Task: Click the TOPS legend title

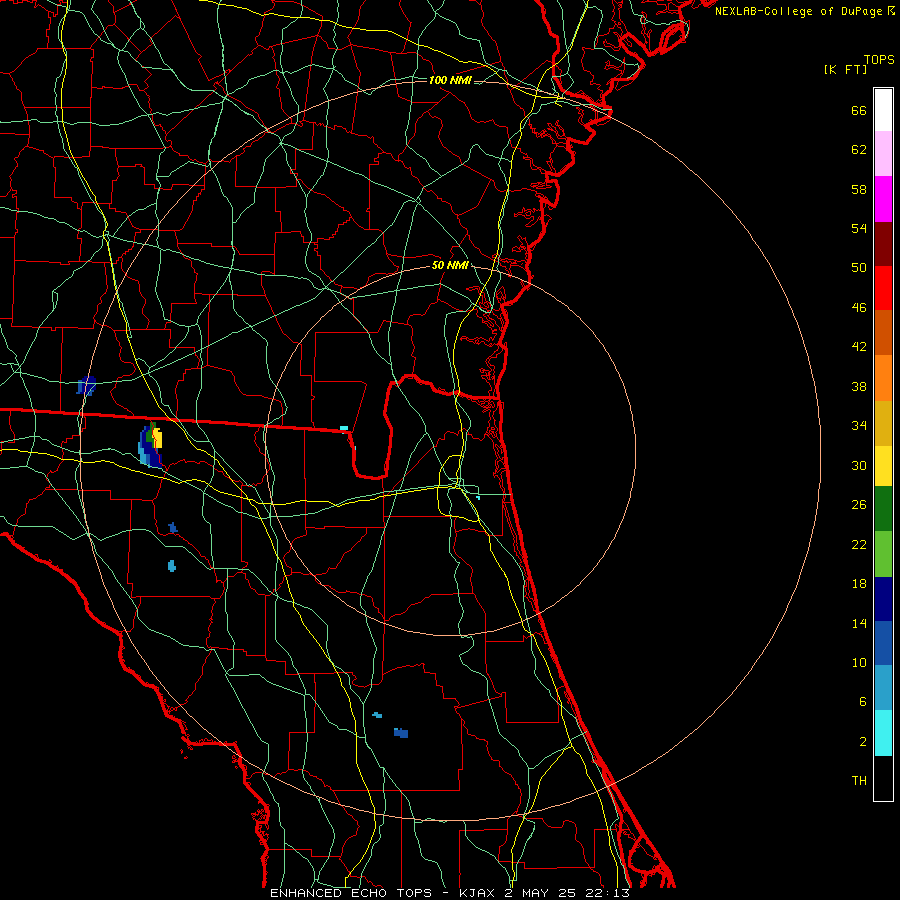Action: coord(879,60)
